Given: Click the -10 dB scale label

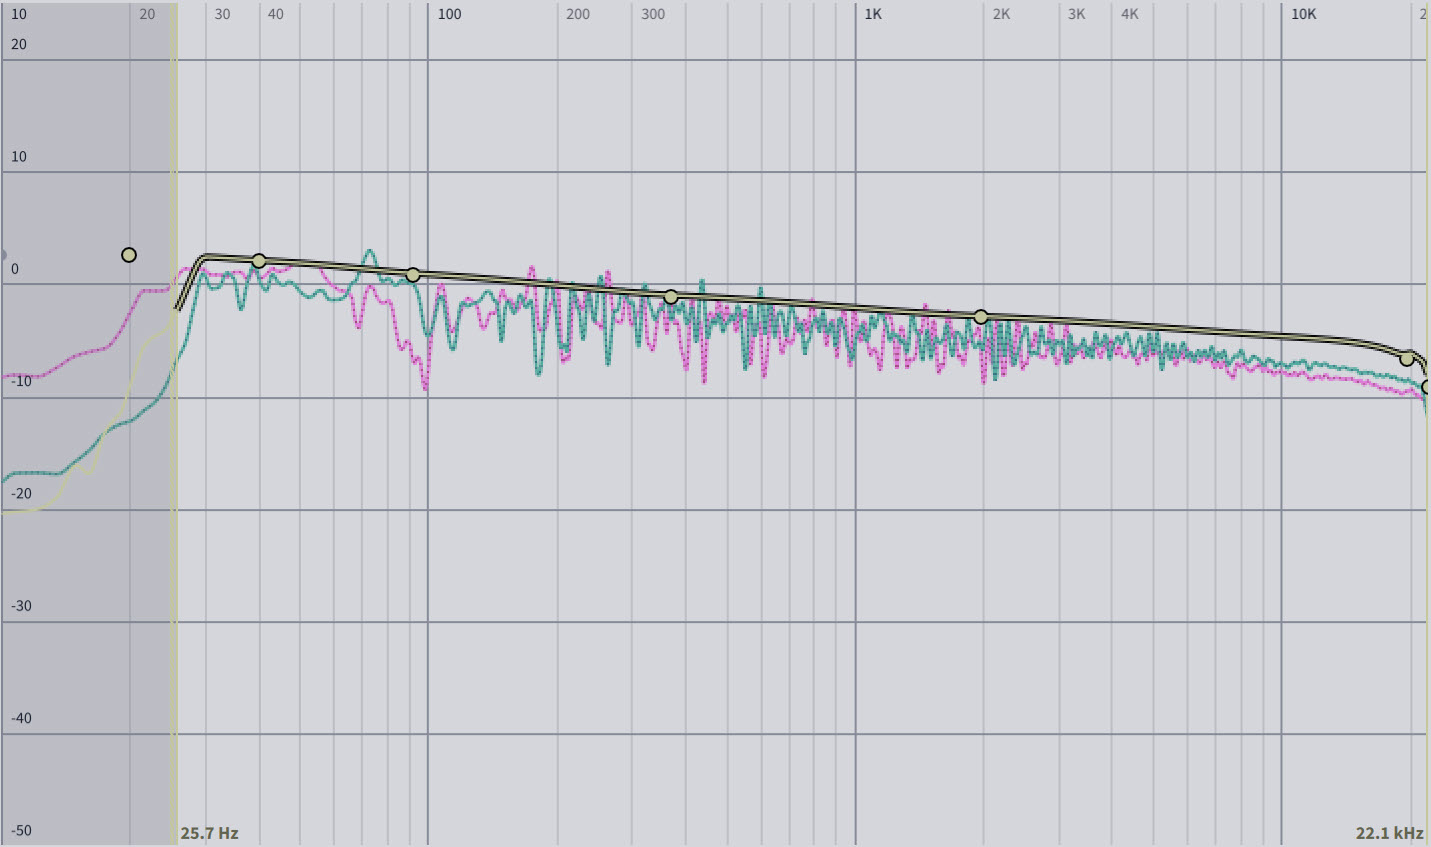Looking at the screenshot, I should [x=21, y=381].
